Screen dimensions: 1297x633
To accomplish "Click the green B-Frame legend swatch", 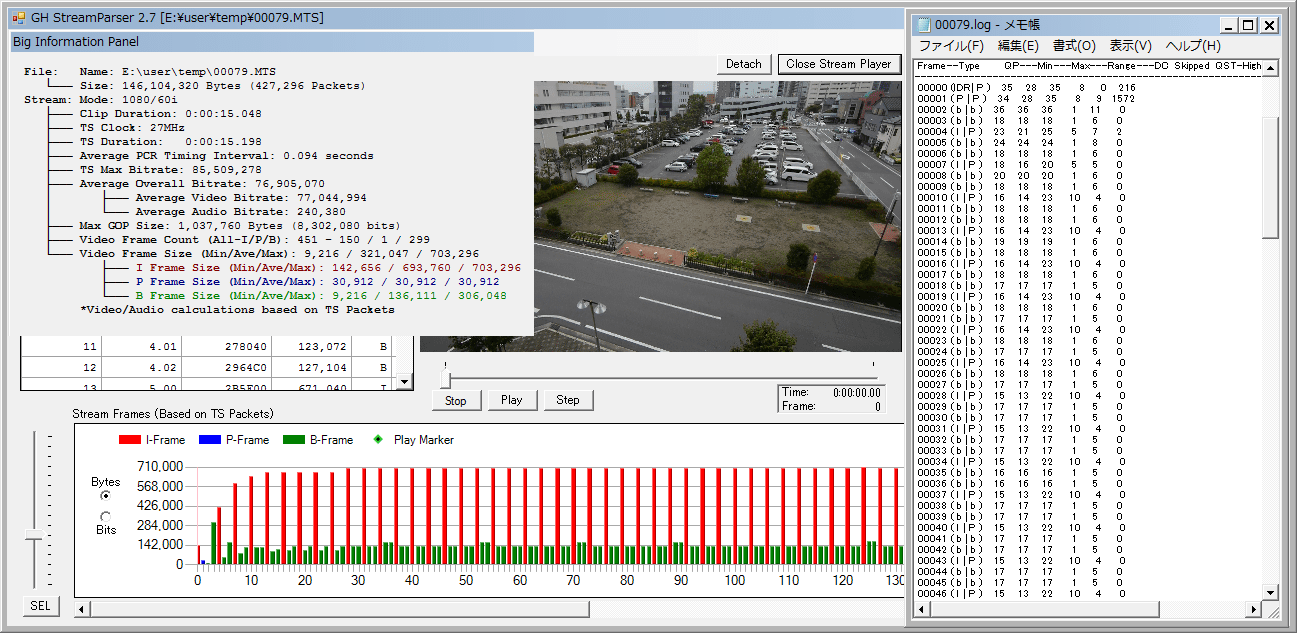I will pyautogui.click(x=292, y=440).
